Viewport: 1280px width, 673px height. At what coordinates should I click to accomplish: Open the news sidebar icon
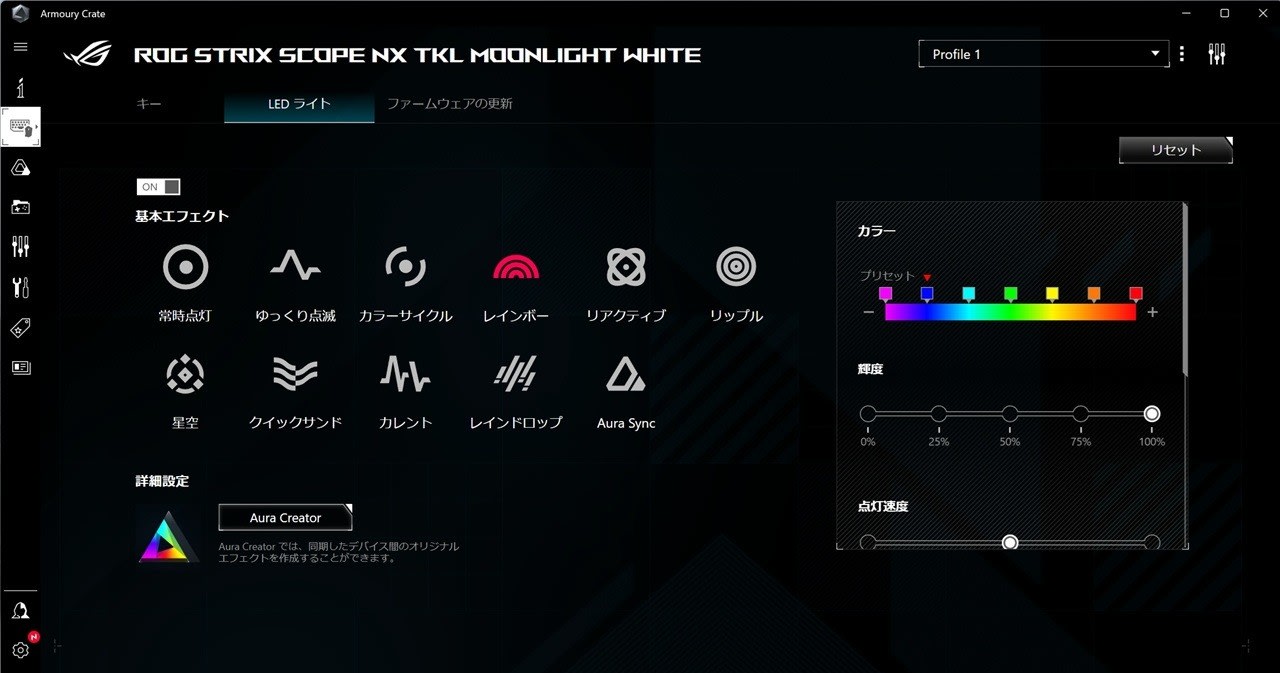click(20, 367)
